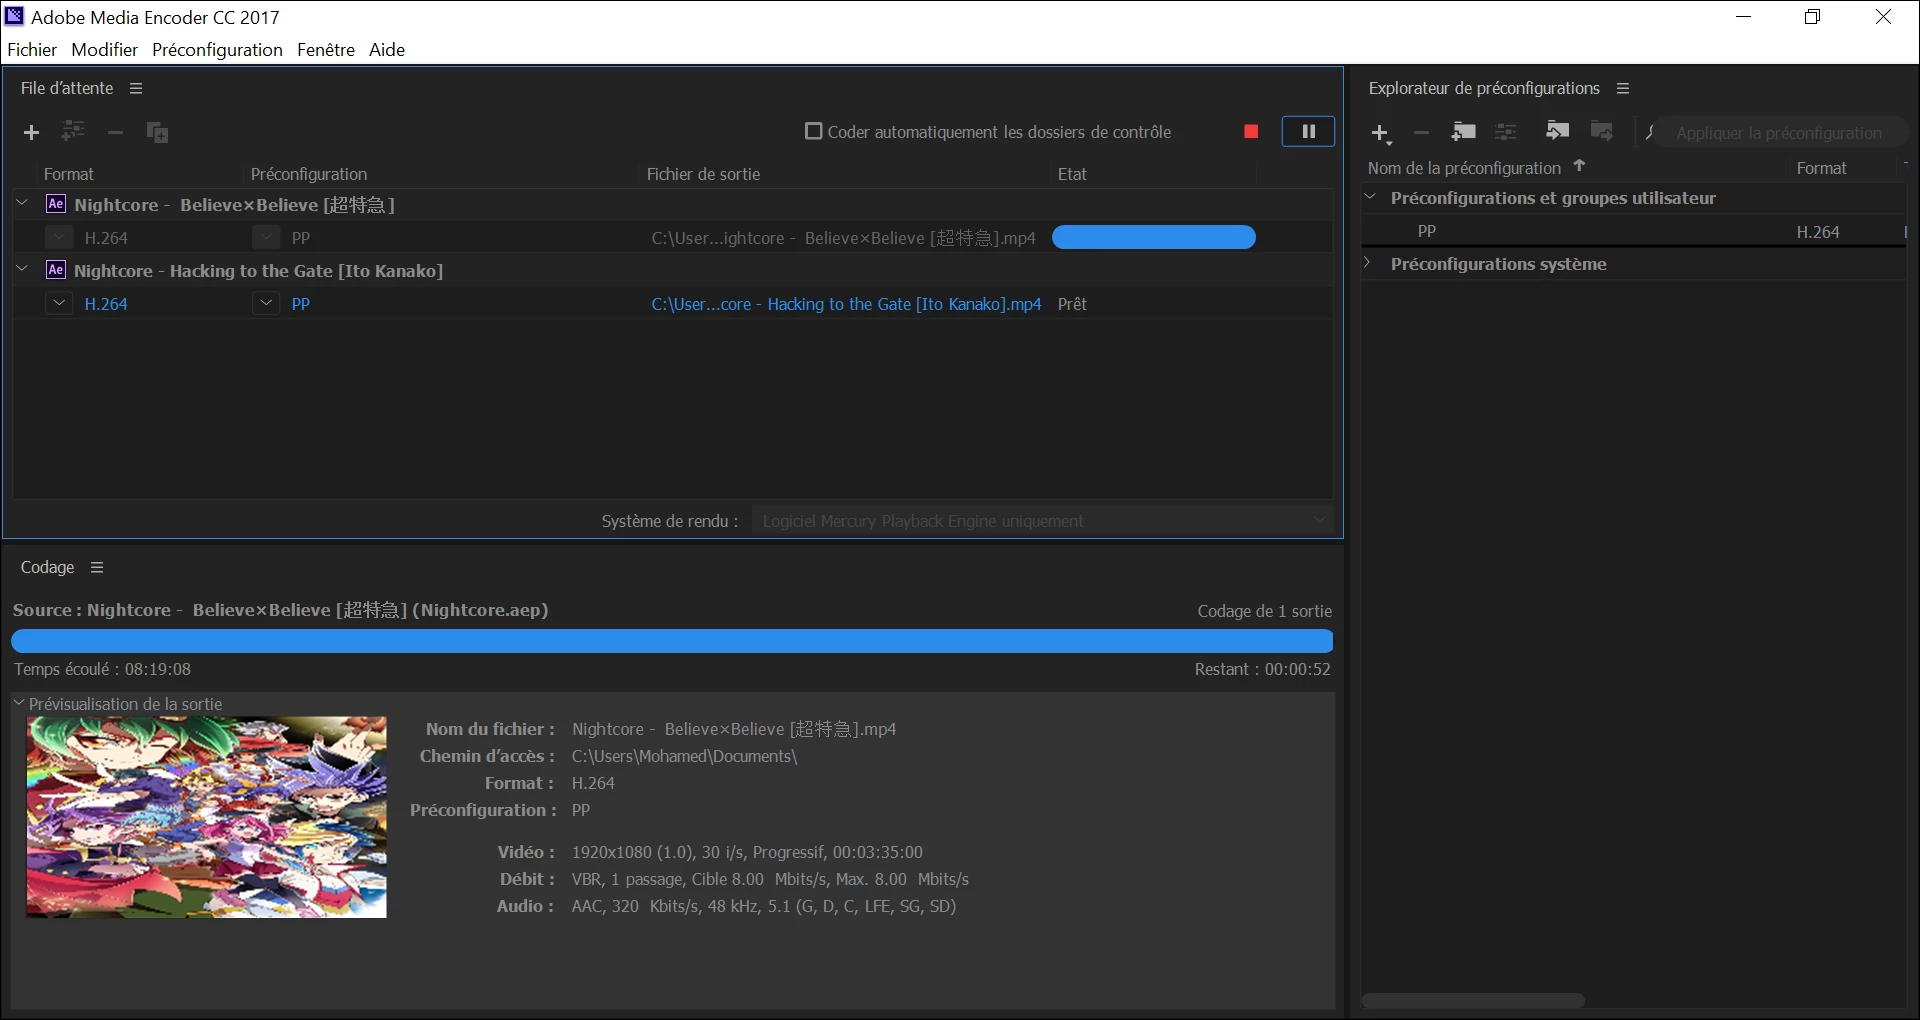Click Etat column header in queue
The image size is (1920, 1020).
tap(1072, 174)
